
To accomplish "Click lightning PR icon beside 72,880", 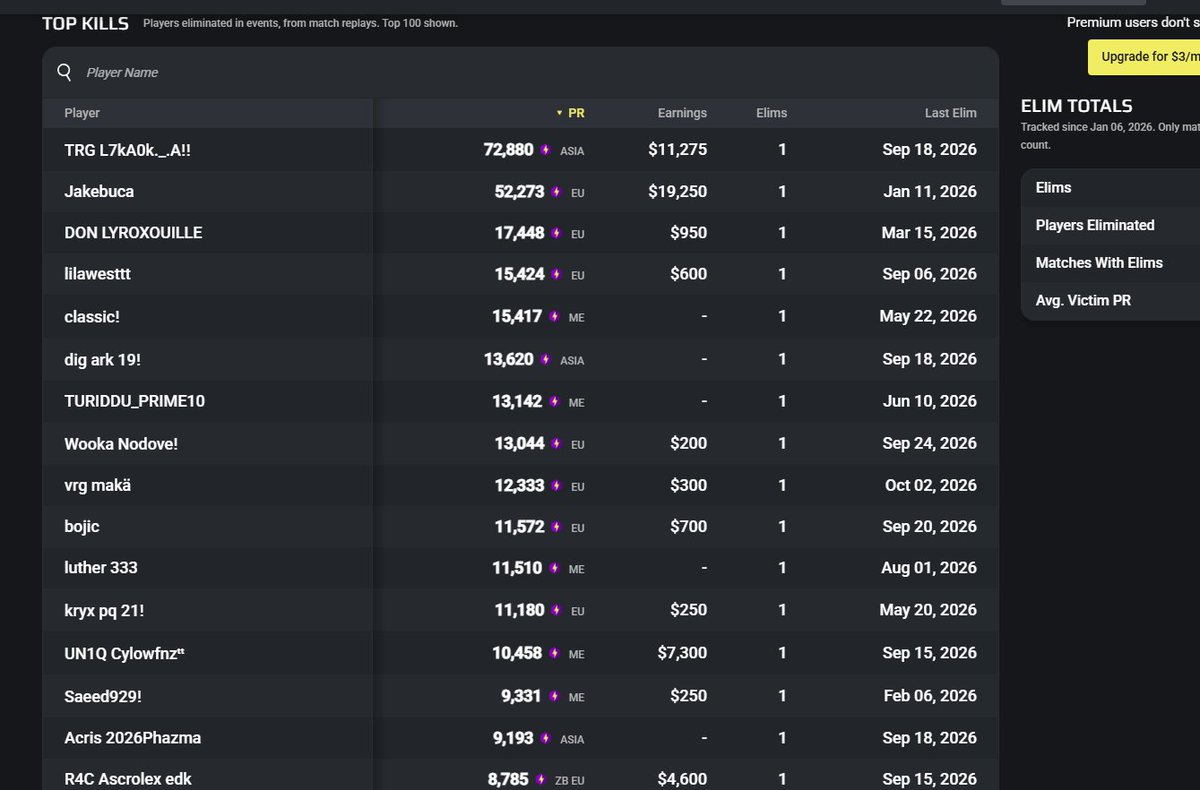I will [545, 150].
